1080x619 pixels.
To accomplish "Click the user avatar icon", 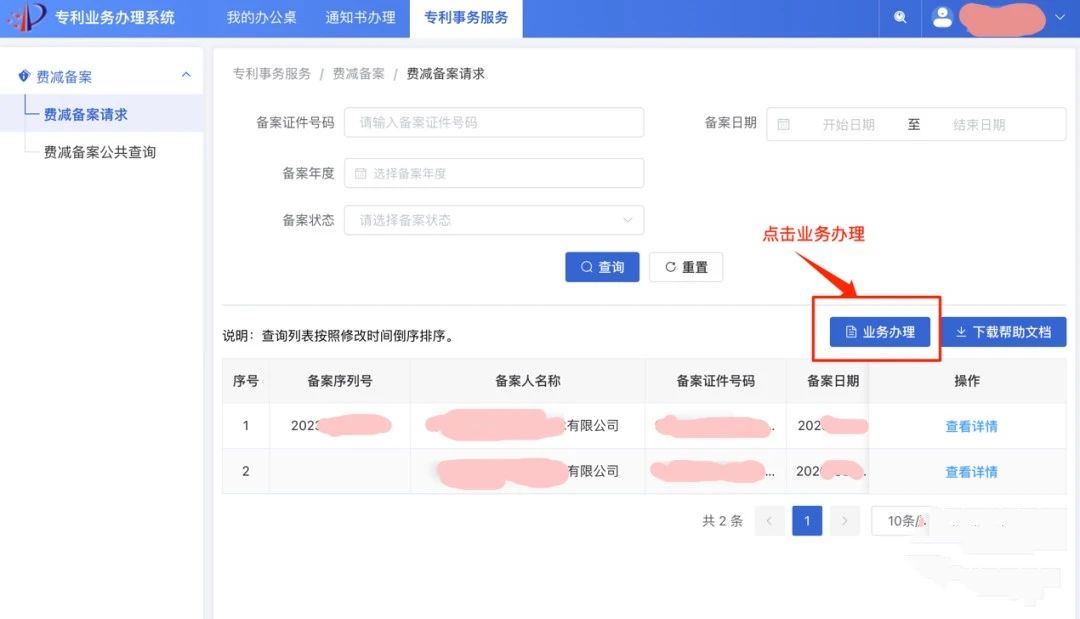I will (x=941, y=17).
